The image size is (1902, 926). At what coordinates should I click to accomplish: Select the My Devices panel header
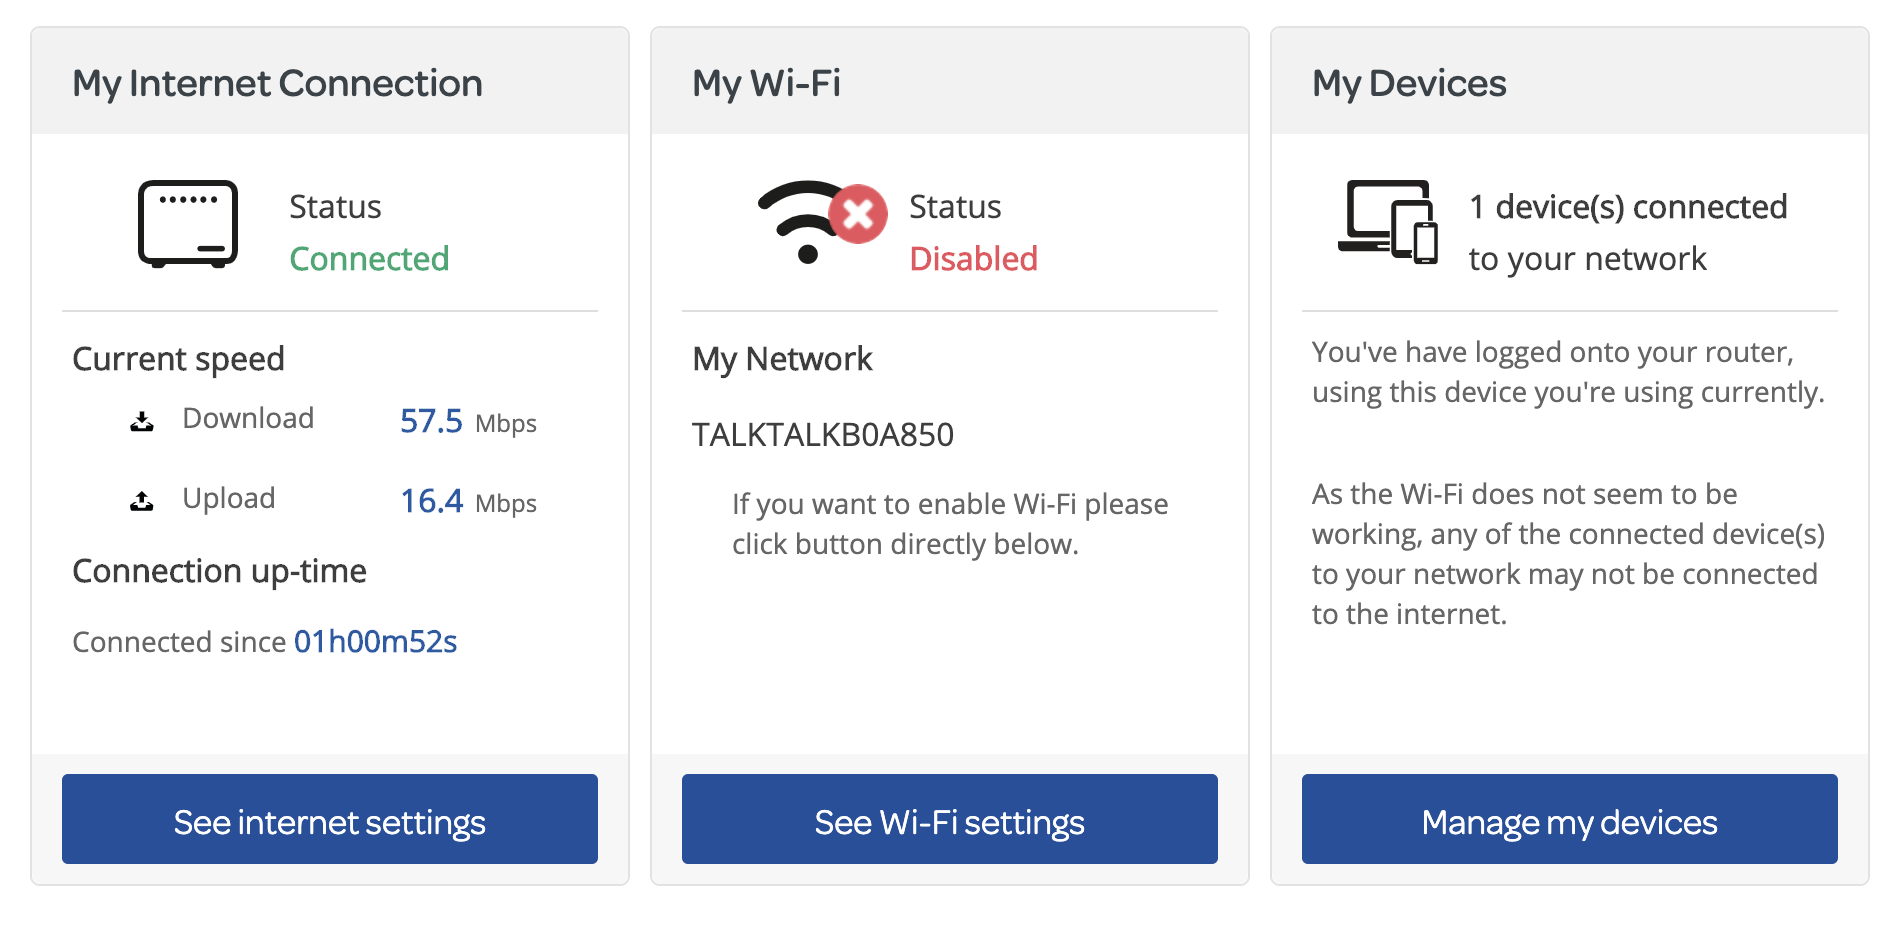tap(1410, 83)
